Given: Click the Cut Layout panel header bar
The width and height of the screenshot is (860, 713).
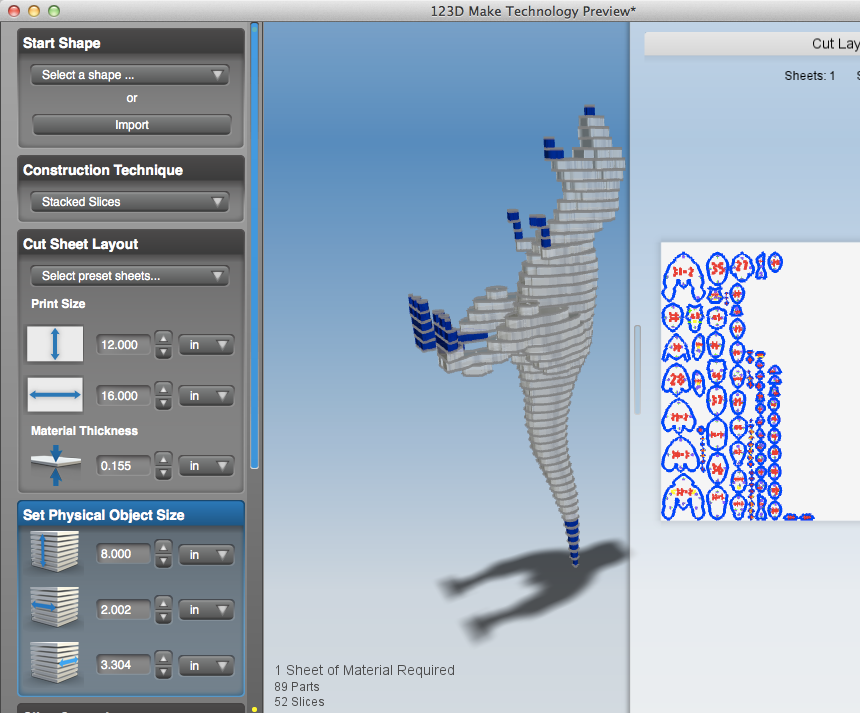Looking at the screenshot, I should 752,43.
